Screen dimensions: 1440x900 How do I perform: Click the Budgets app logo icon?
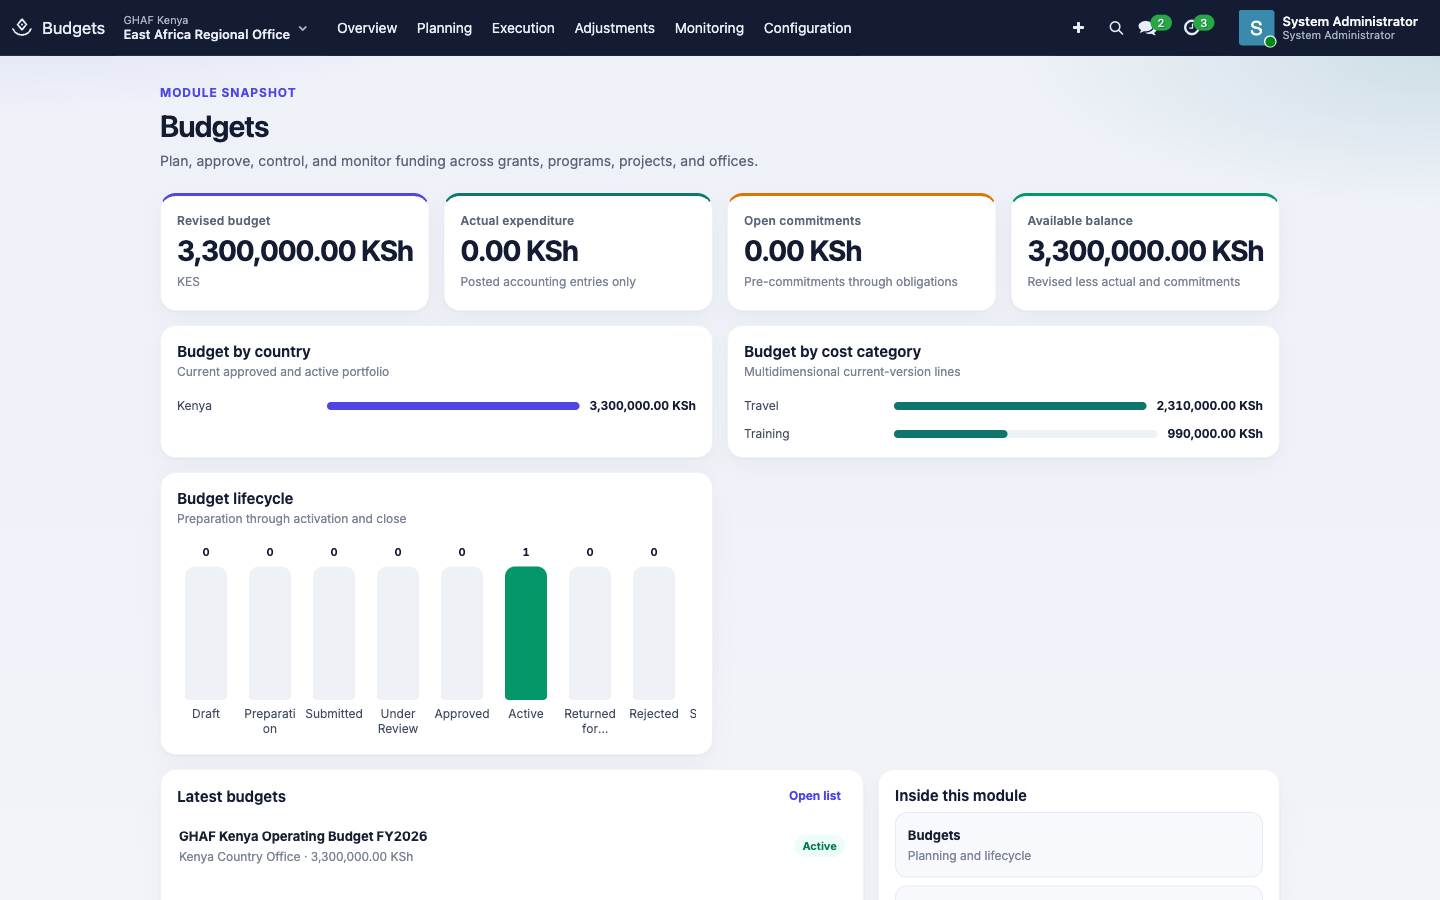point(22,28)
